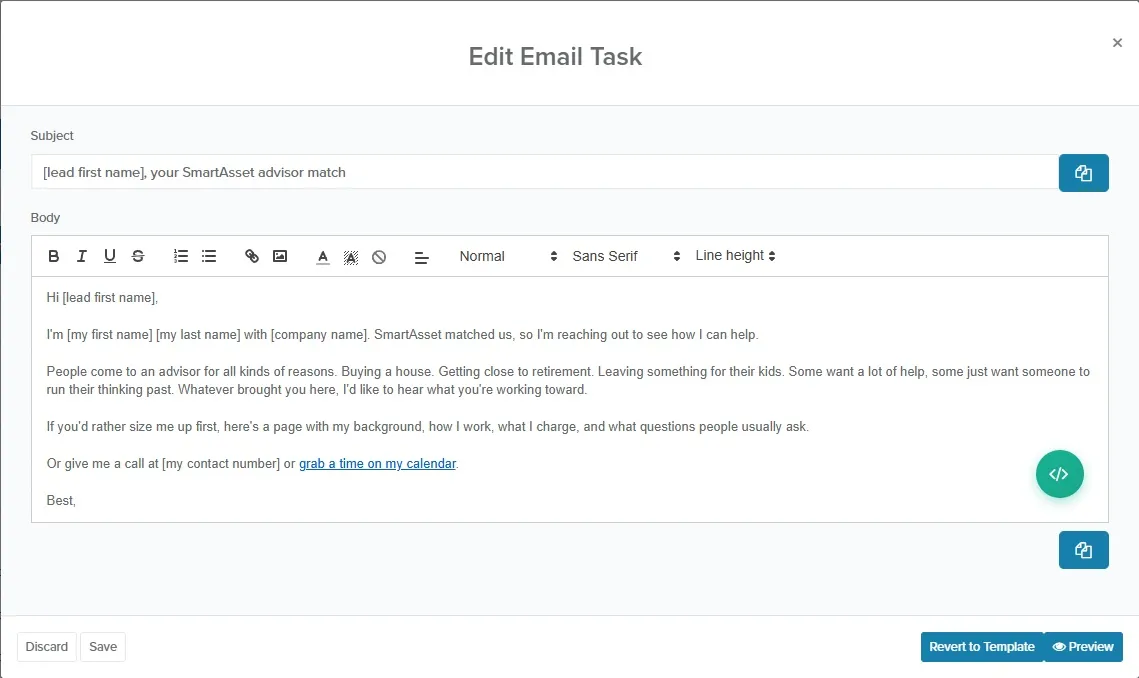Image resolution: width=1139 pixels, height=678 pixels.
Task: Open text alignment options
Action: pyautogui.click(x=421, y=257)
